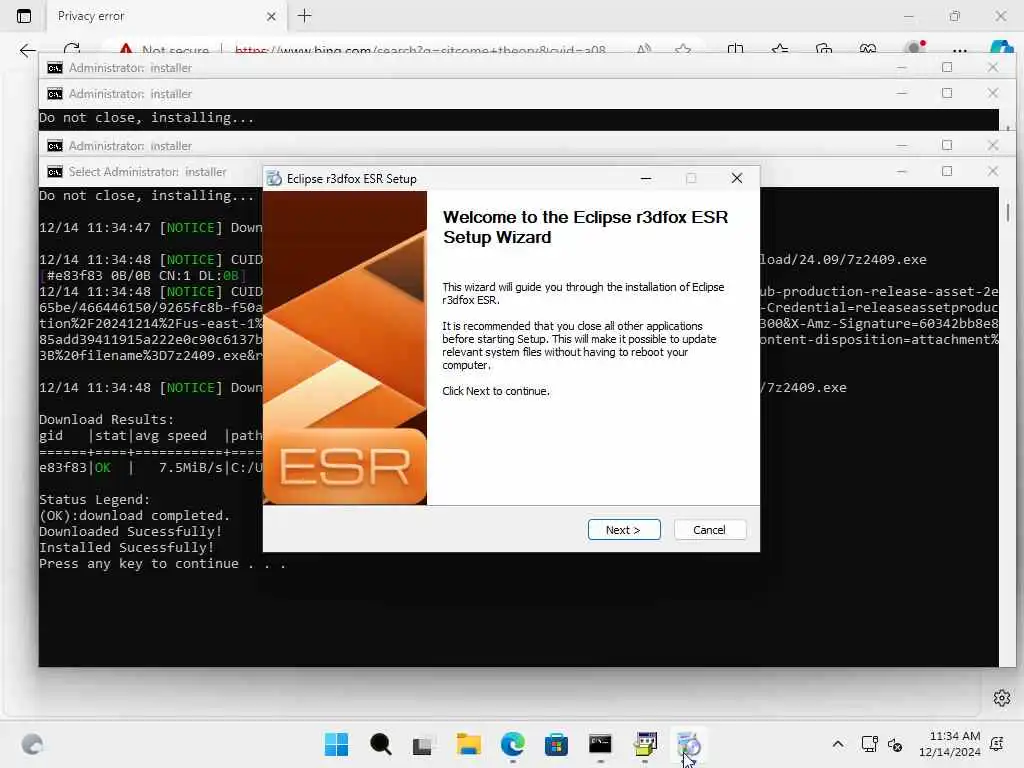Switch to Command Prompt taskbar icon
Image resolution: width=1024 pixels, height=768 pixels.
click(600, 744)
